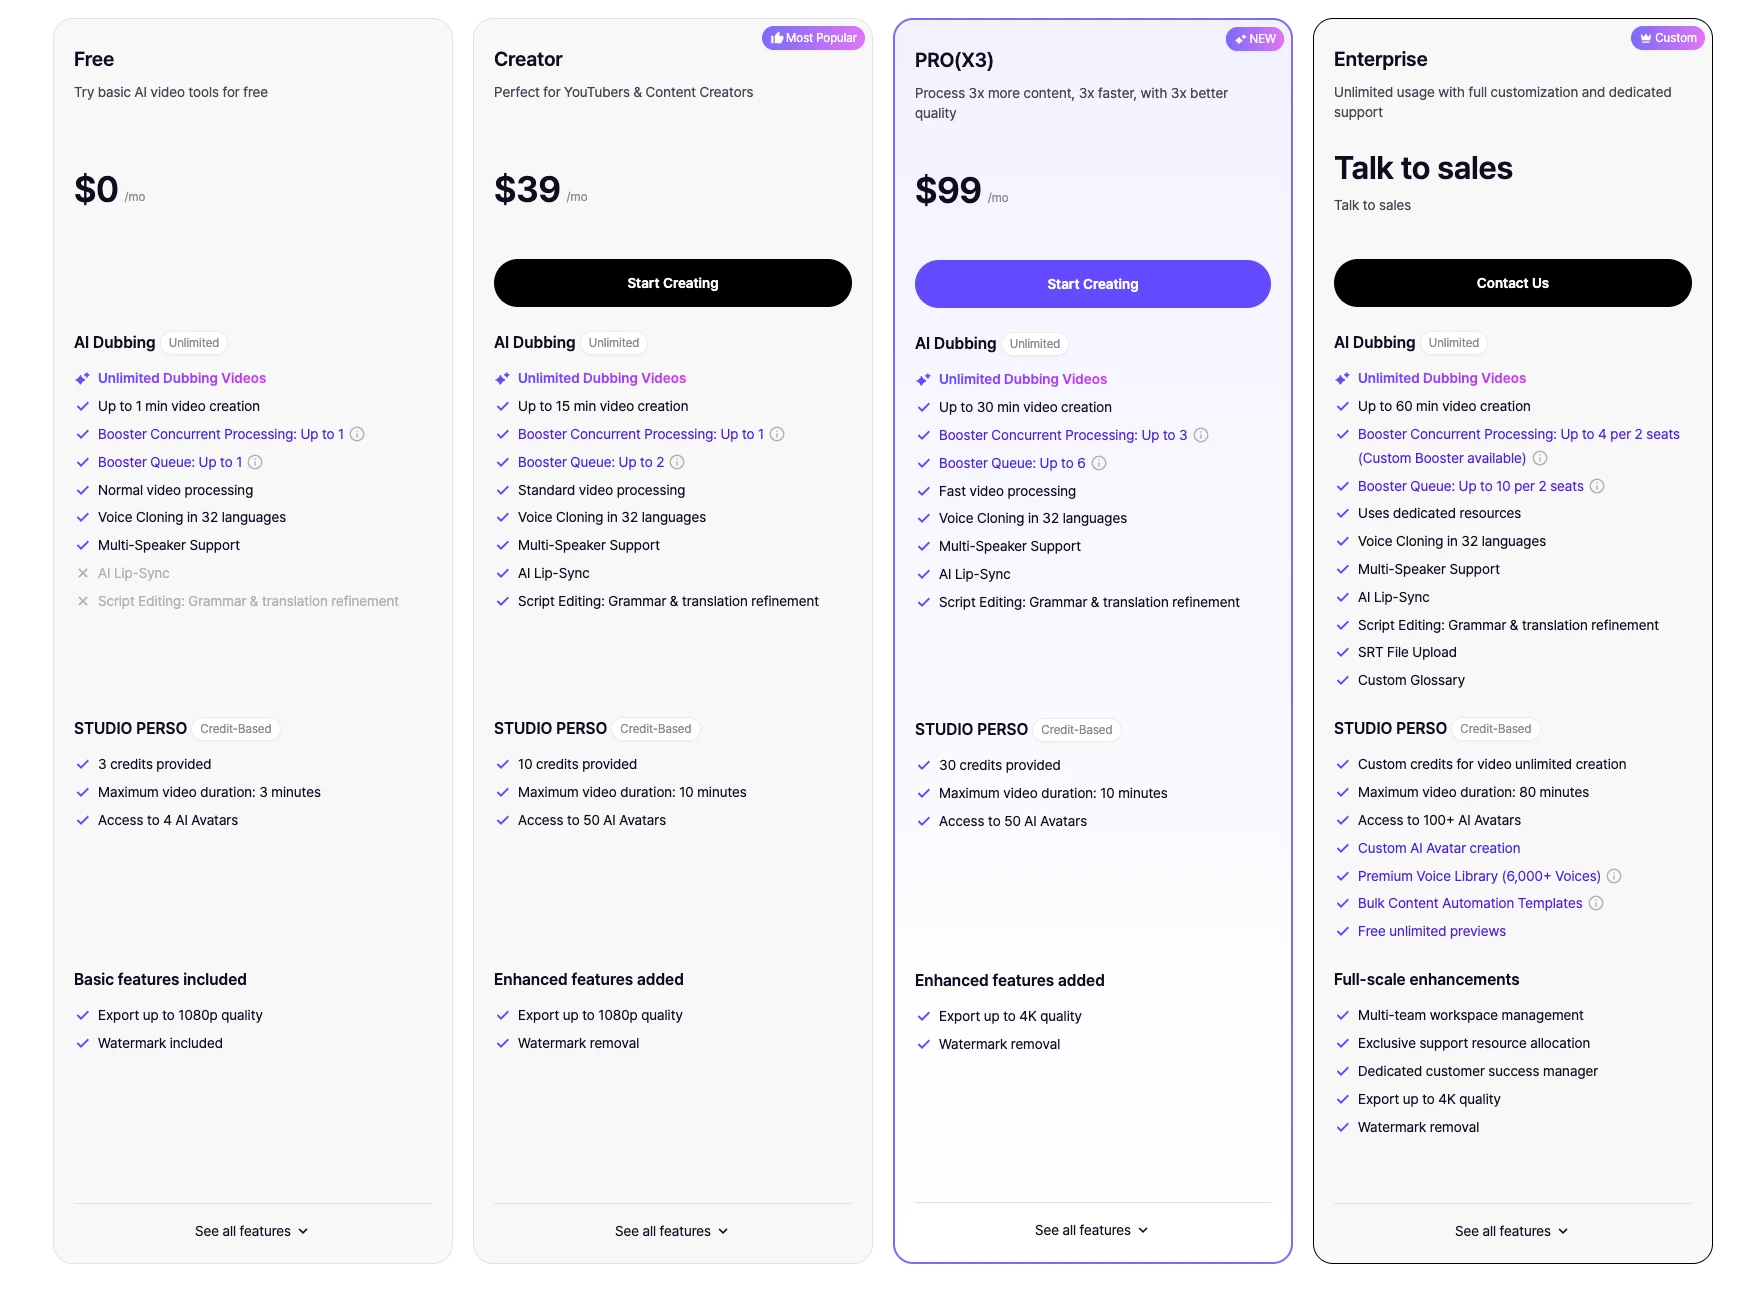Open Custom AI Avatar creation link
Screen dimensions: 1764x1298
tap(1439, 848)
